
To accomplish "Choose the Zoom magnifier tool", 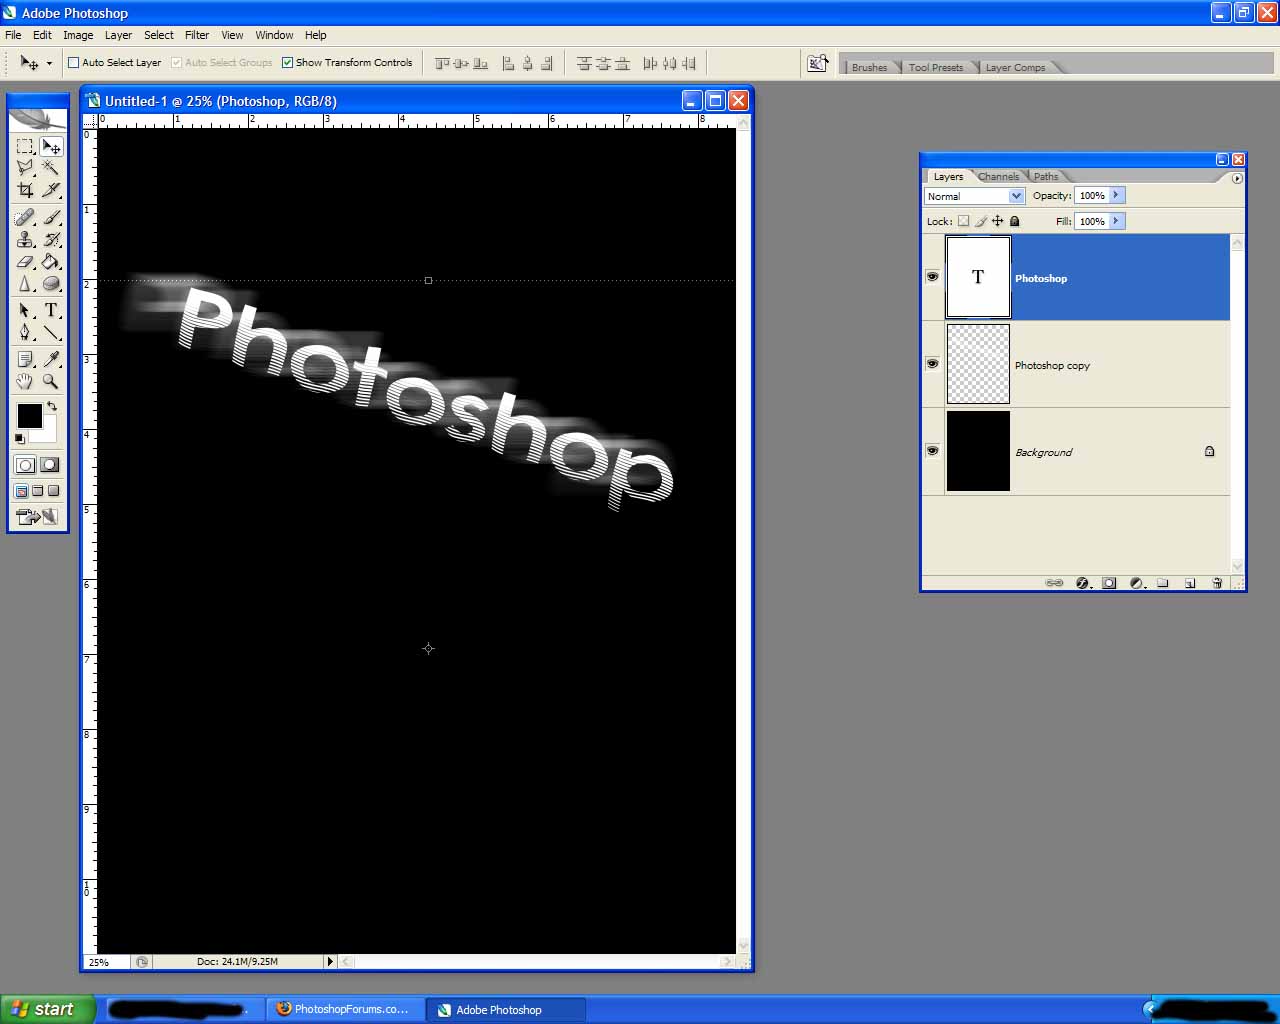I will (50, 382).
